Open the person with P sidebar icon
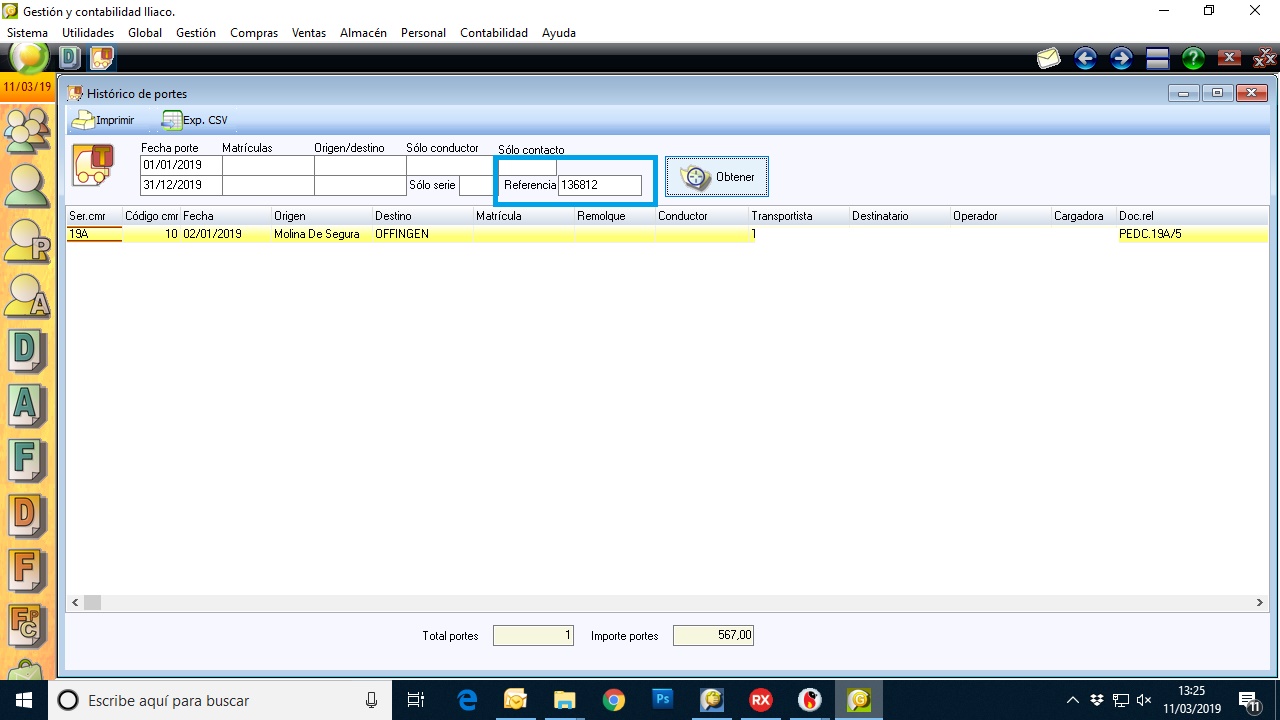Screen dimensions: 1280x720 (x=27, y=241)
